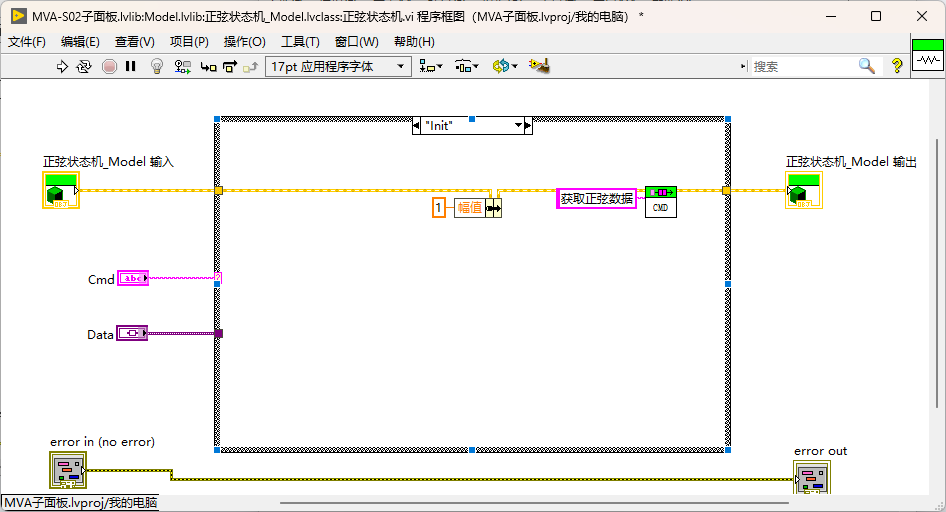Open the 编辑(E) menu
Viewport: 946px width, 512px height.
[x=80, y=42]
